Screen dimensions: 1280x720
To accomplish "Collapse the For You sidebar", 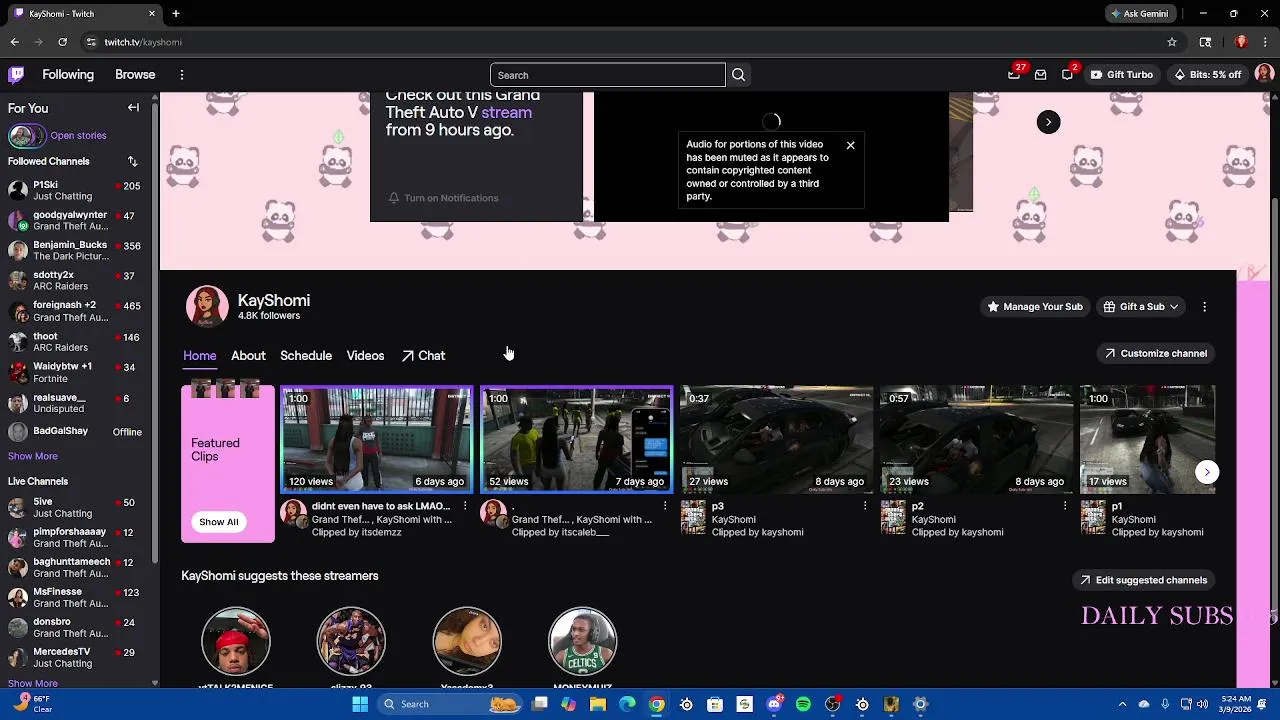I will click(x=133, y=108).
